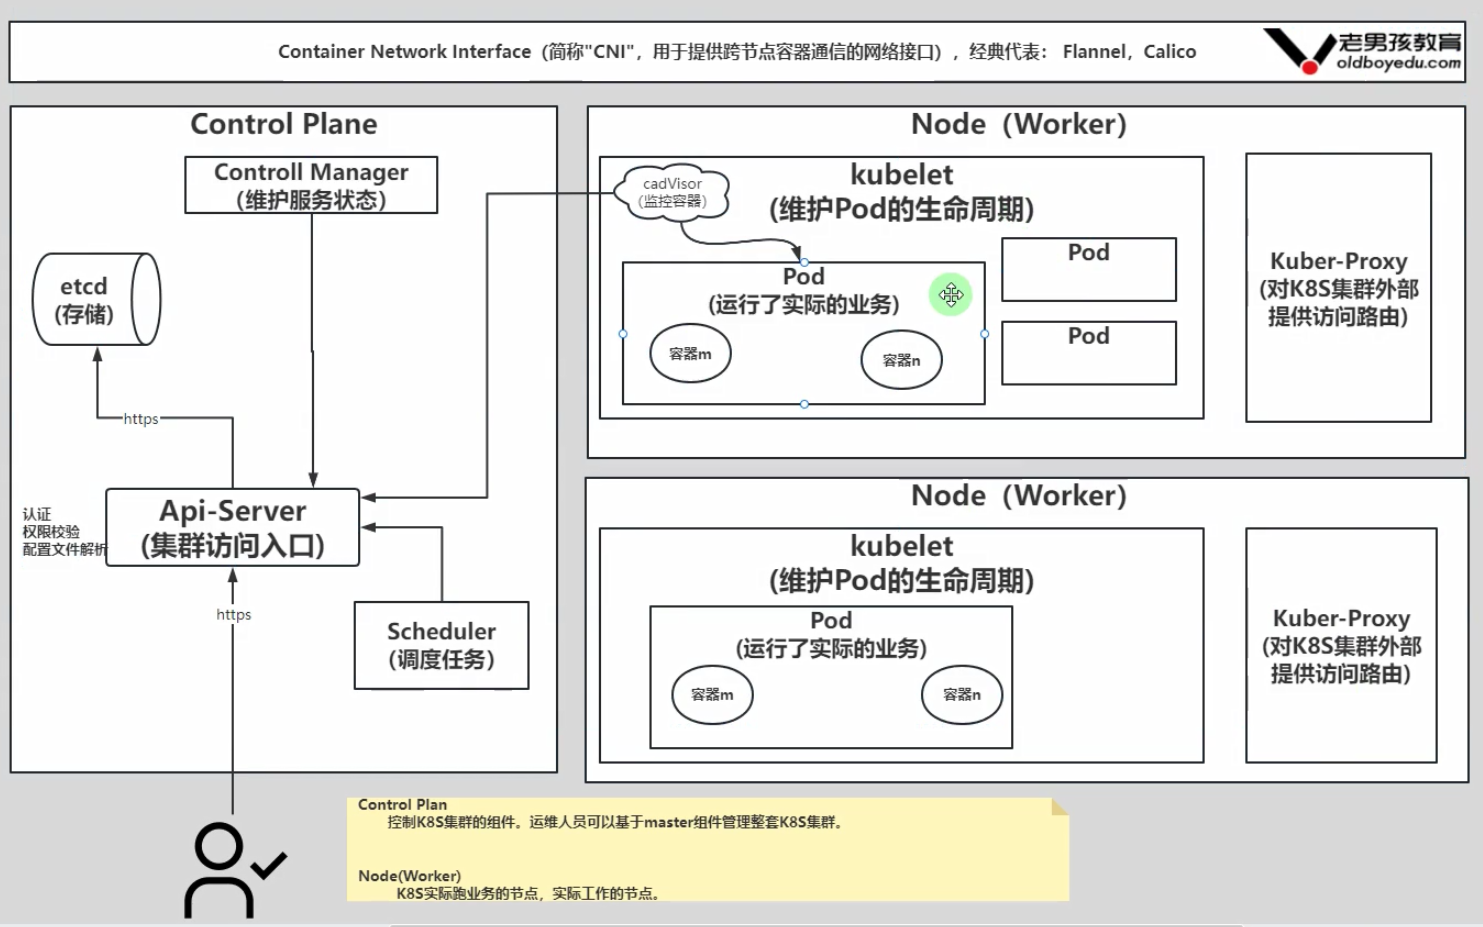Select the etcd storage cylinder

(x=97, y=299)
